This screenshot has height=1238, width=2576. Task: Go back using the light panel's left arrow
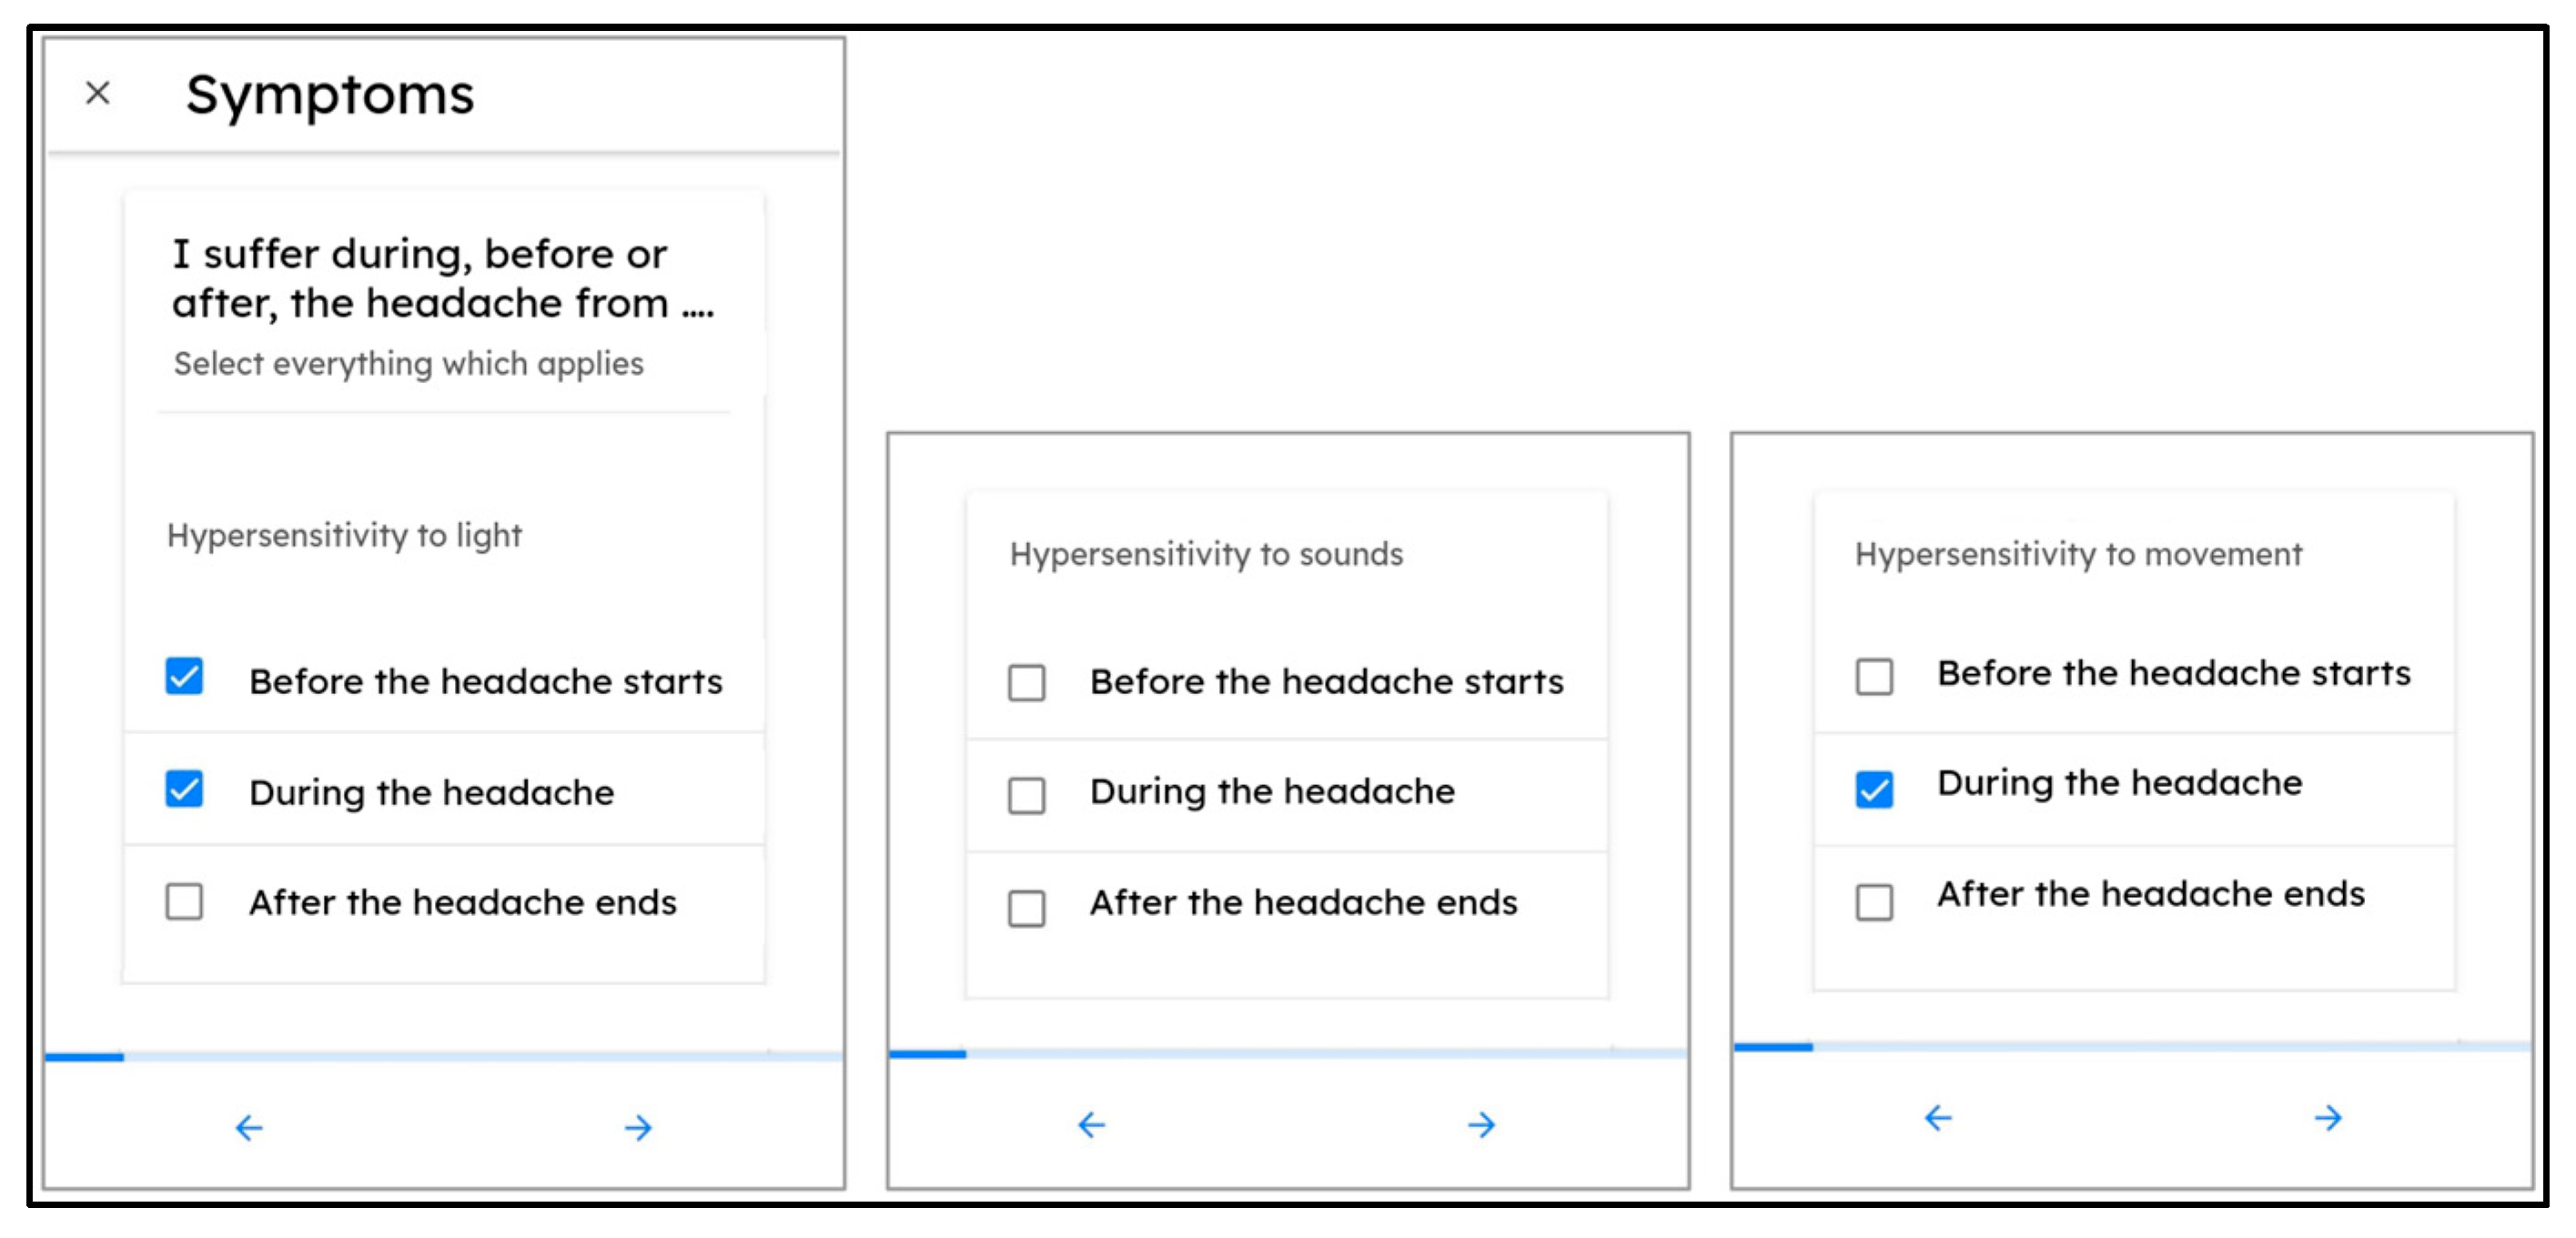point(249,1128)
